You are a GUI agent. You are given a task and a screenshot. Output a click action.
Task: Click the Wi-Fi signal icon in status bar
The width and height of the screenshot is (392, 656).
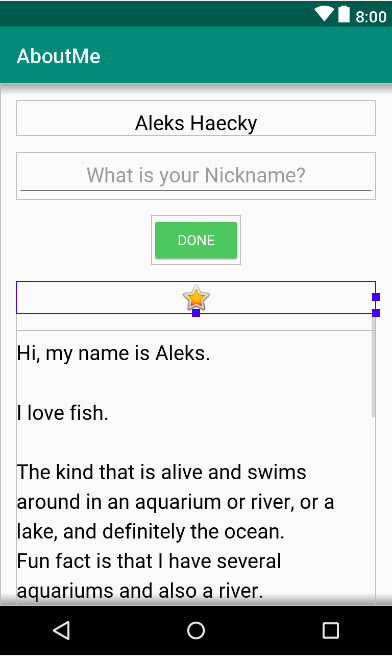324,14
